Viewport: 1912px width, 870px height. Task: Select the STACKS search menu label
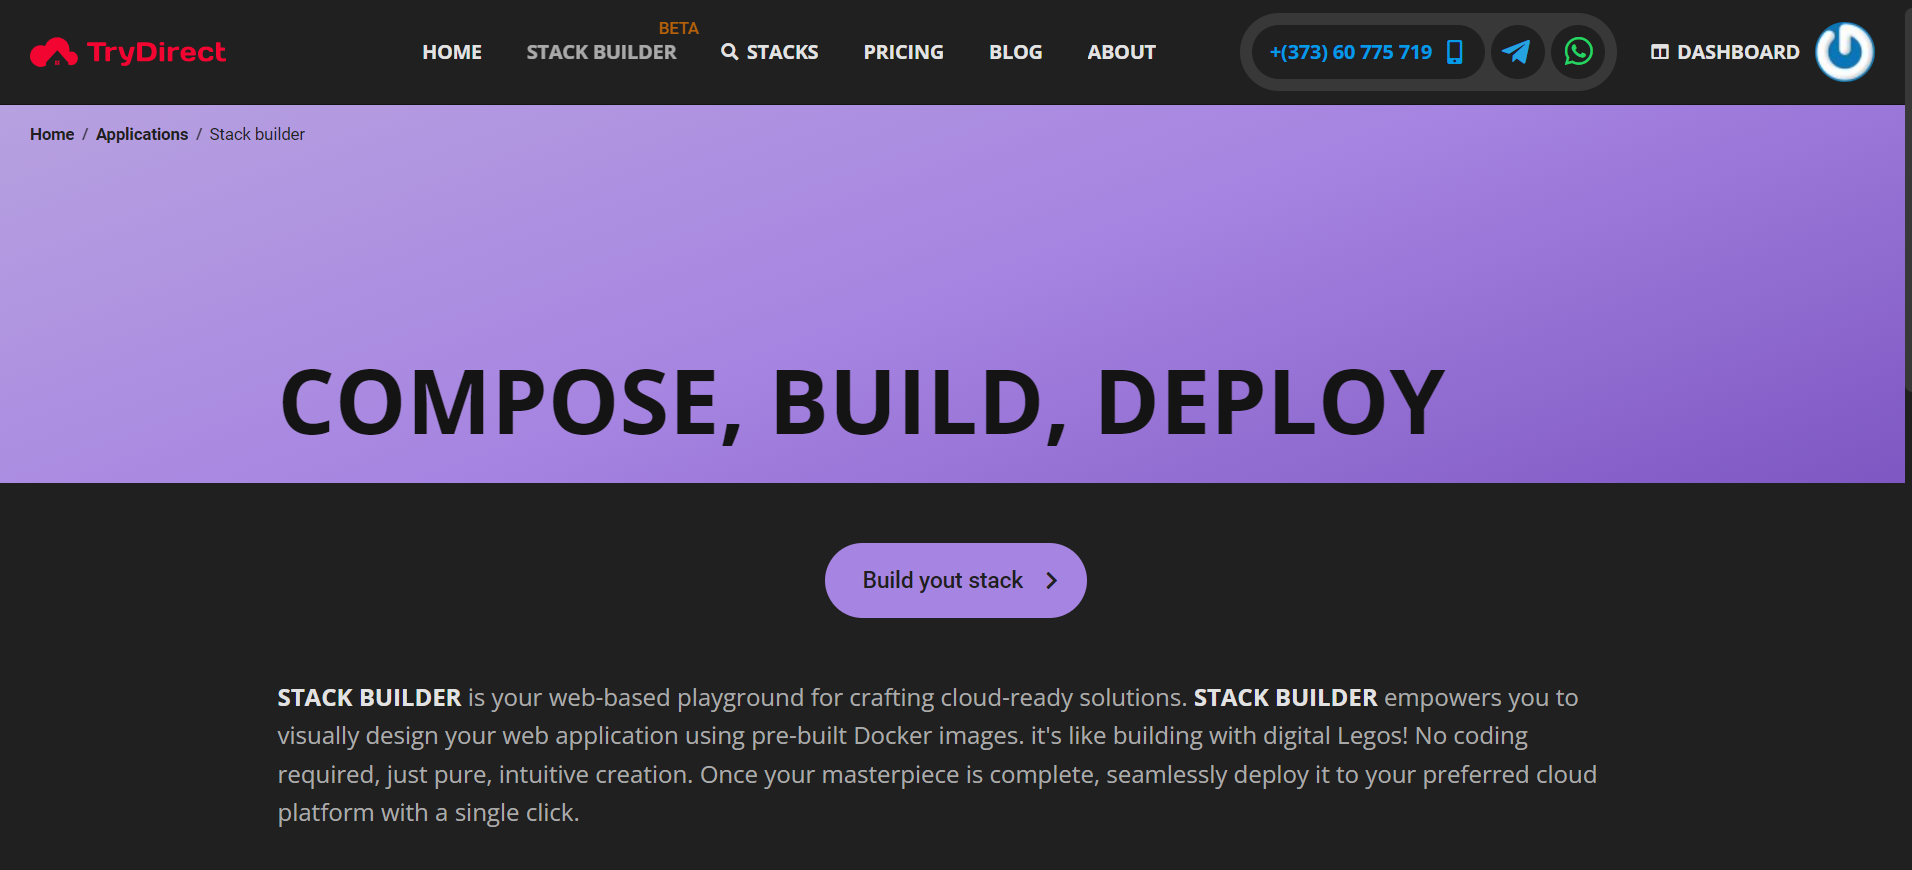[782, 52]
